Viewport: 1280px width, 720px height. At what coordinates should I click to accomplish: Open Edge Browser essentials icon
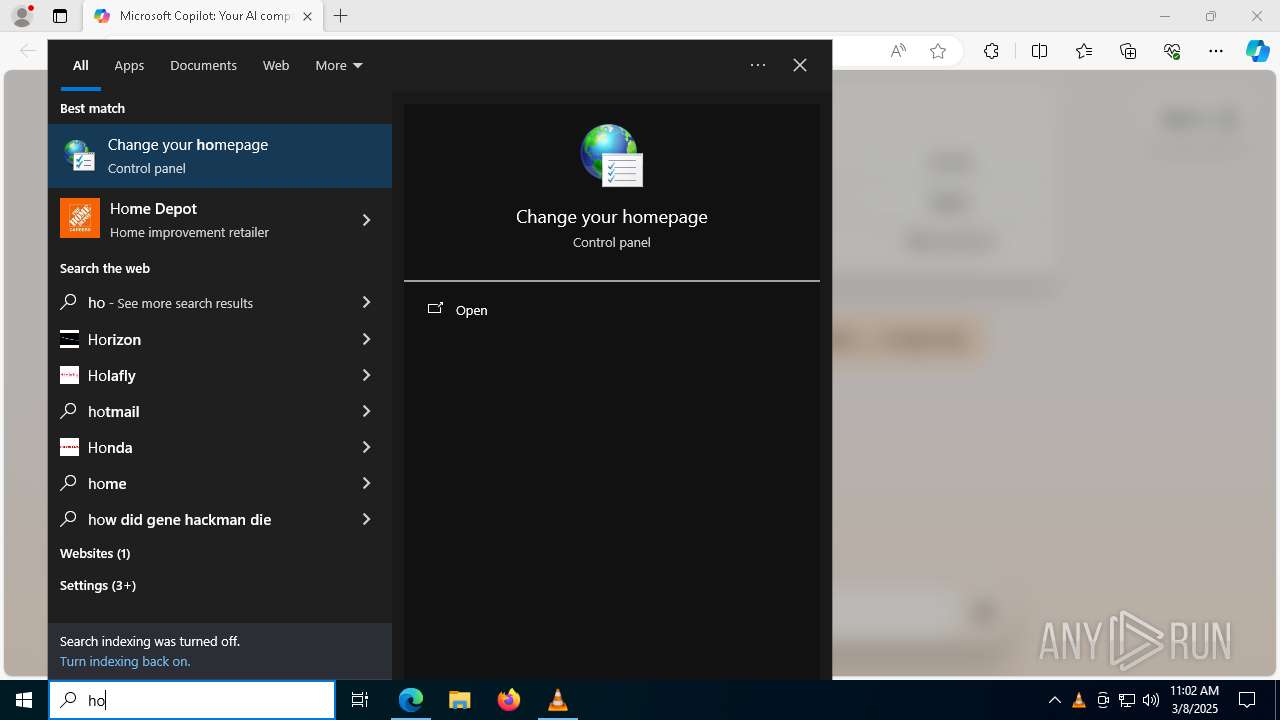(x=1172, y=51)
